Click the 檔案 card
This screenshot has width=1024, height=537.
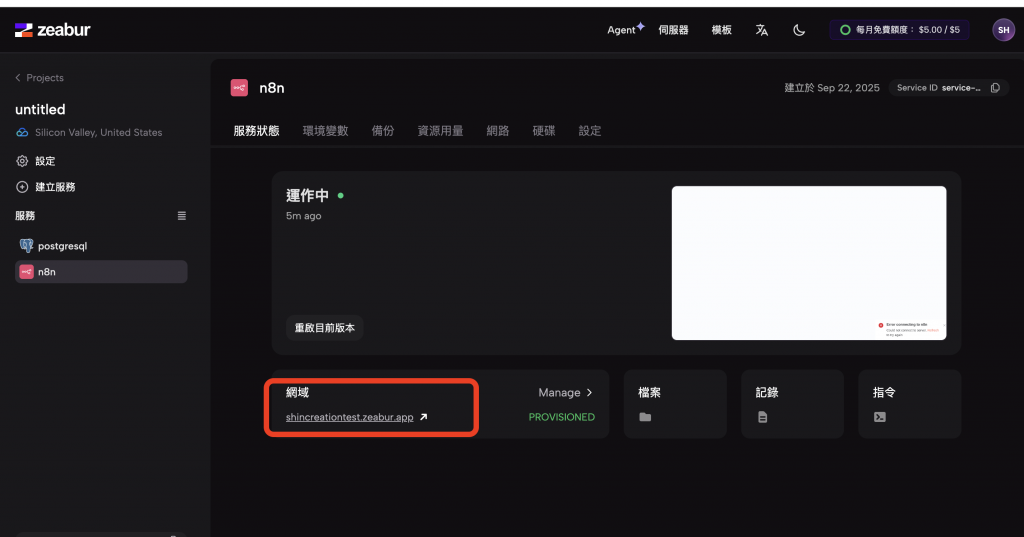675,404
